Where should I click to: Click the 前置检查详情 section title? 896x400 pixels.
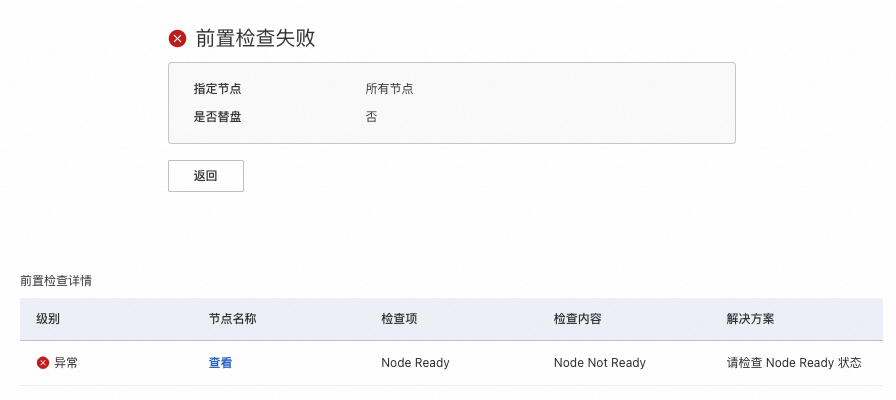click(x=56, y=281)
